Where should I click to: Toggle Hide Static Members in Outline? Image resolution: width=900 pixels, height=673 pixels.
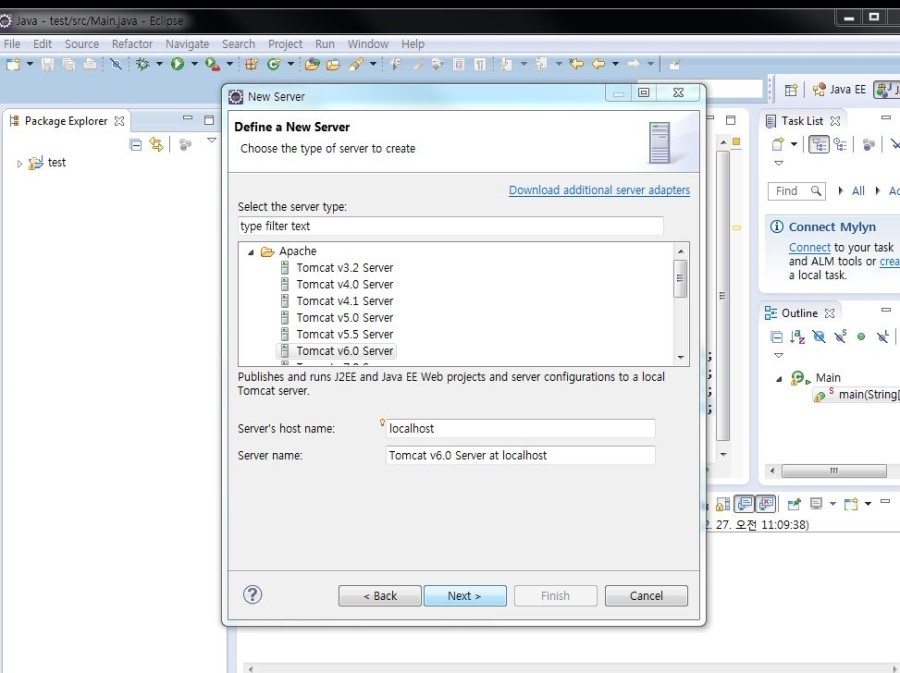coord(840,337)
